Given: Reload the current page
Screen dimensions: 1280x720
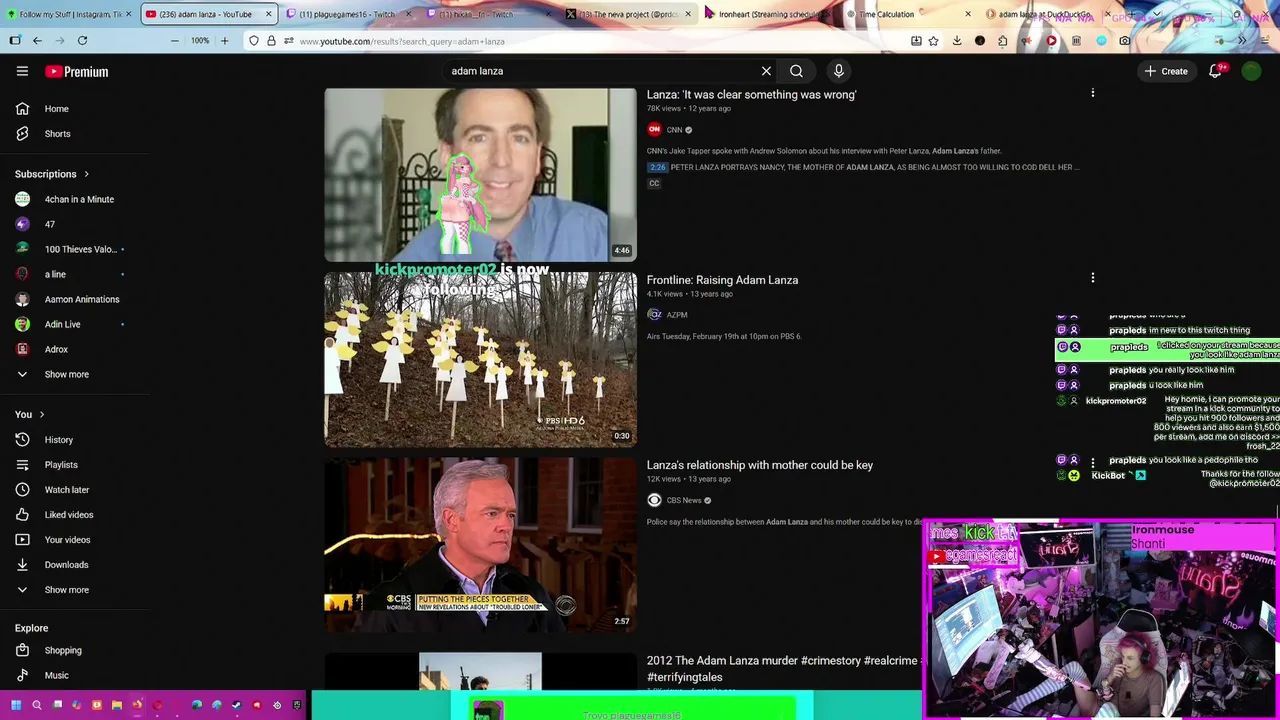Looking at the screenshot, I should (82, 41).
